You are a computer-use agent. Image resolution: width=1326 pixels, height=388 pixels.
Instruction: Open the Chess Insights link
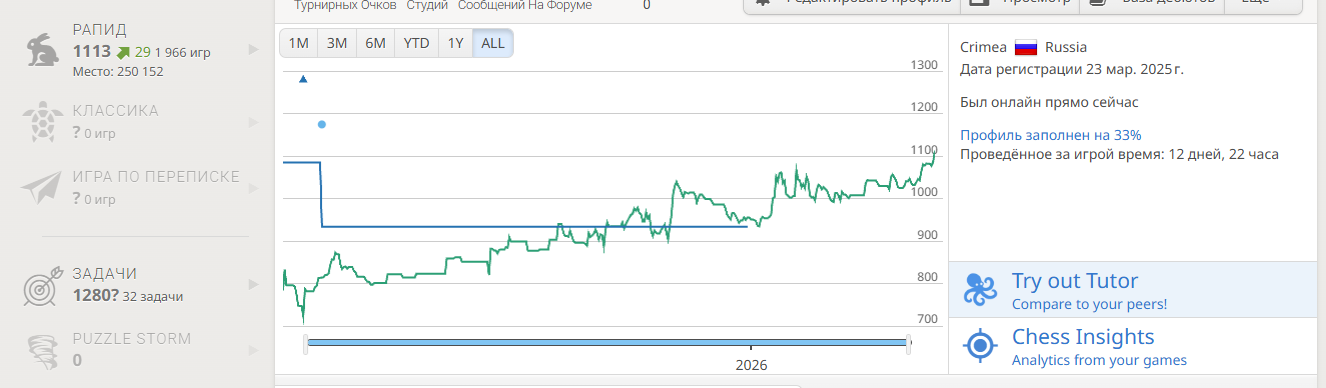coord(1083,337)
